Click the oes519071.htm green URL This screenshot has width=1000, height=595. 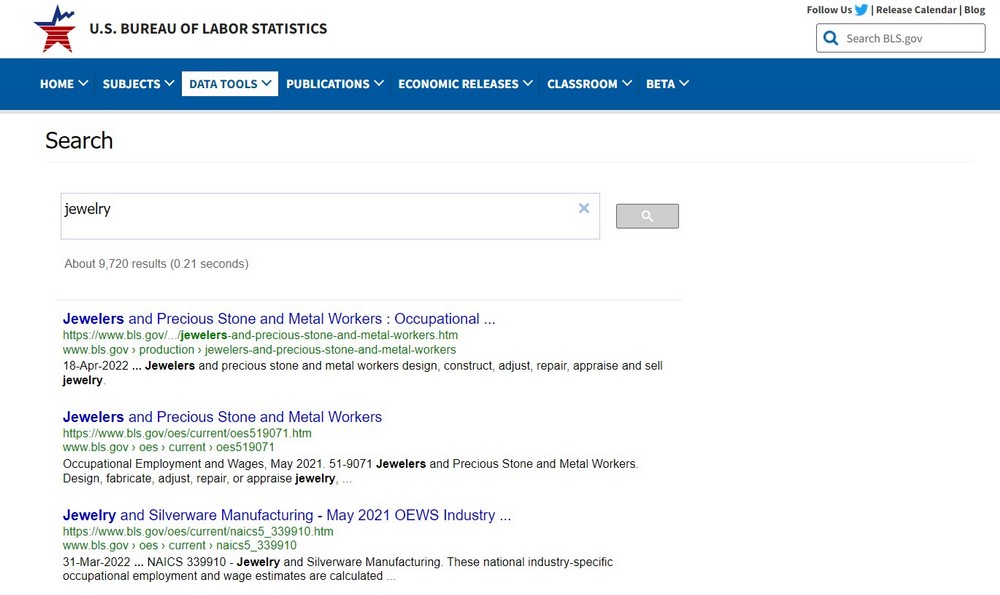click(187, 434)
